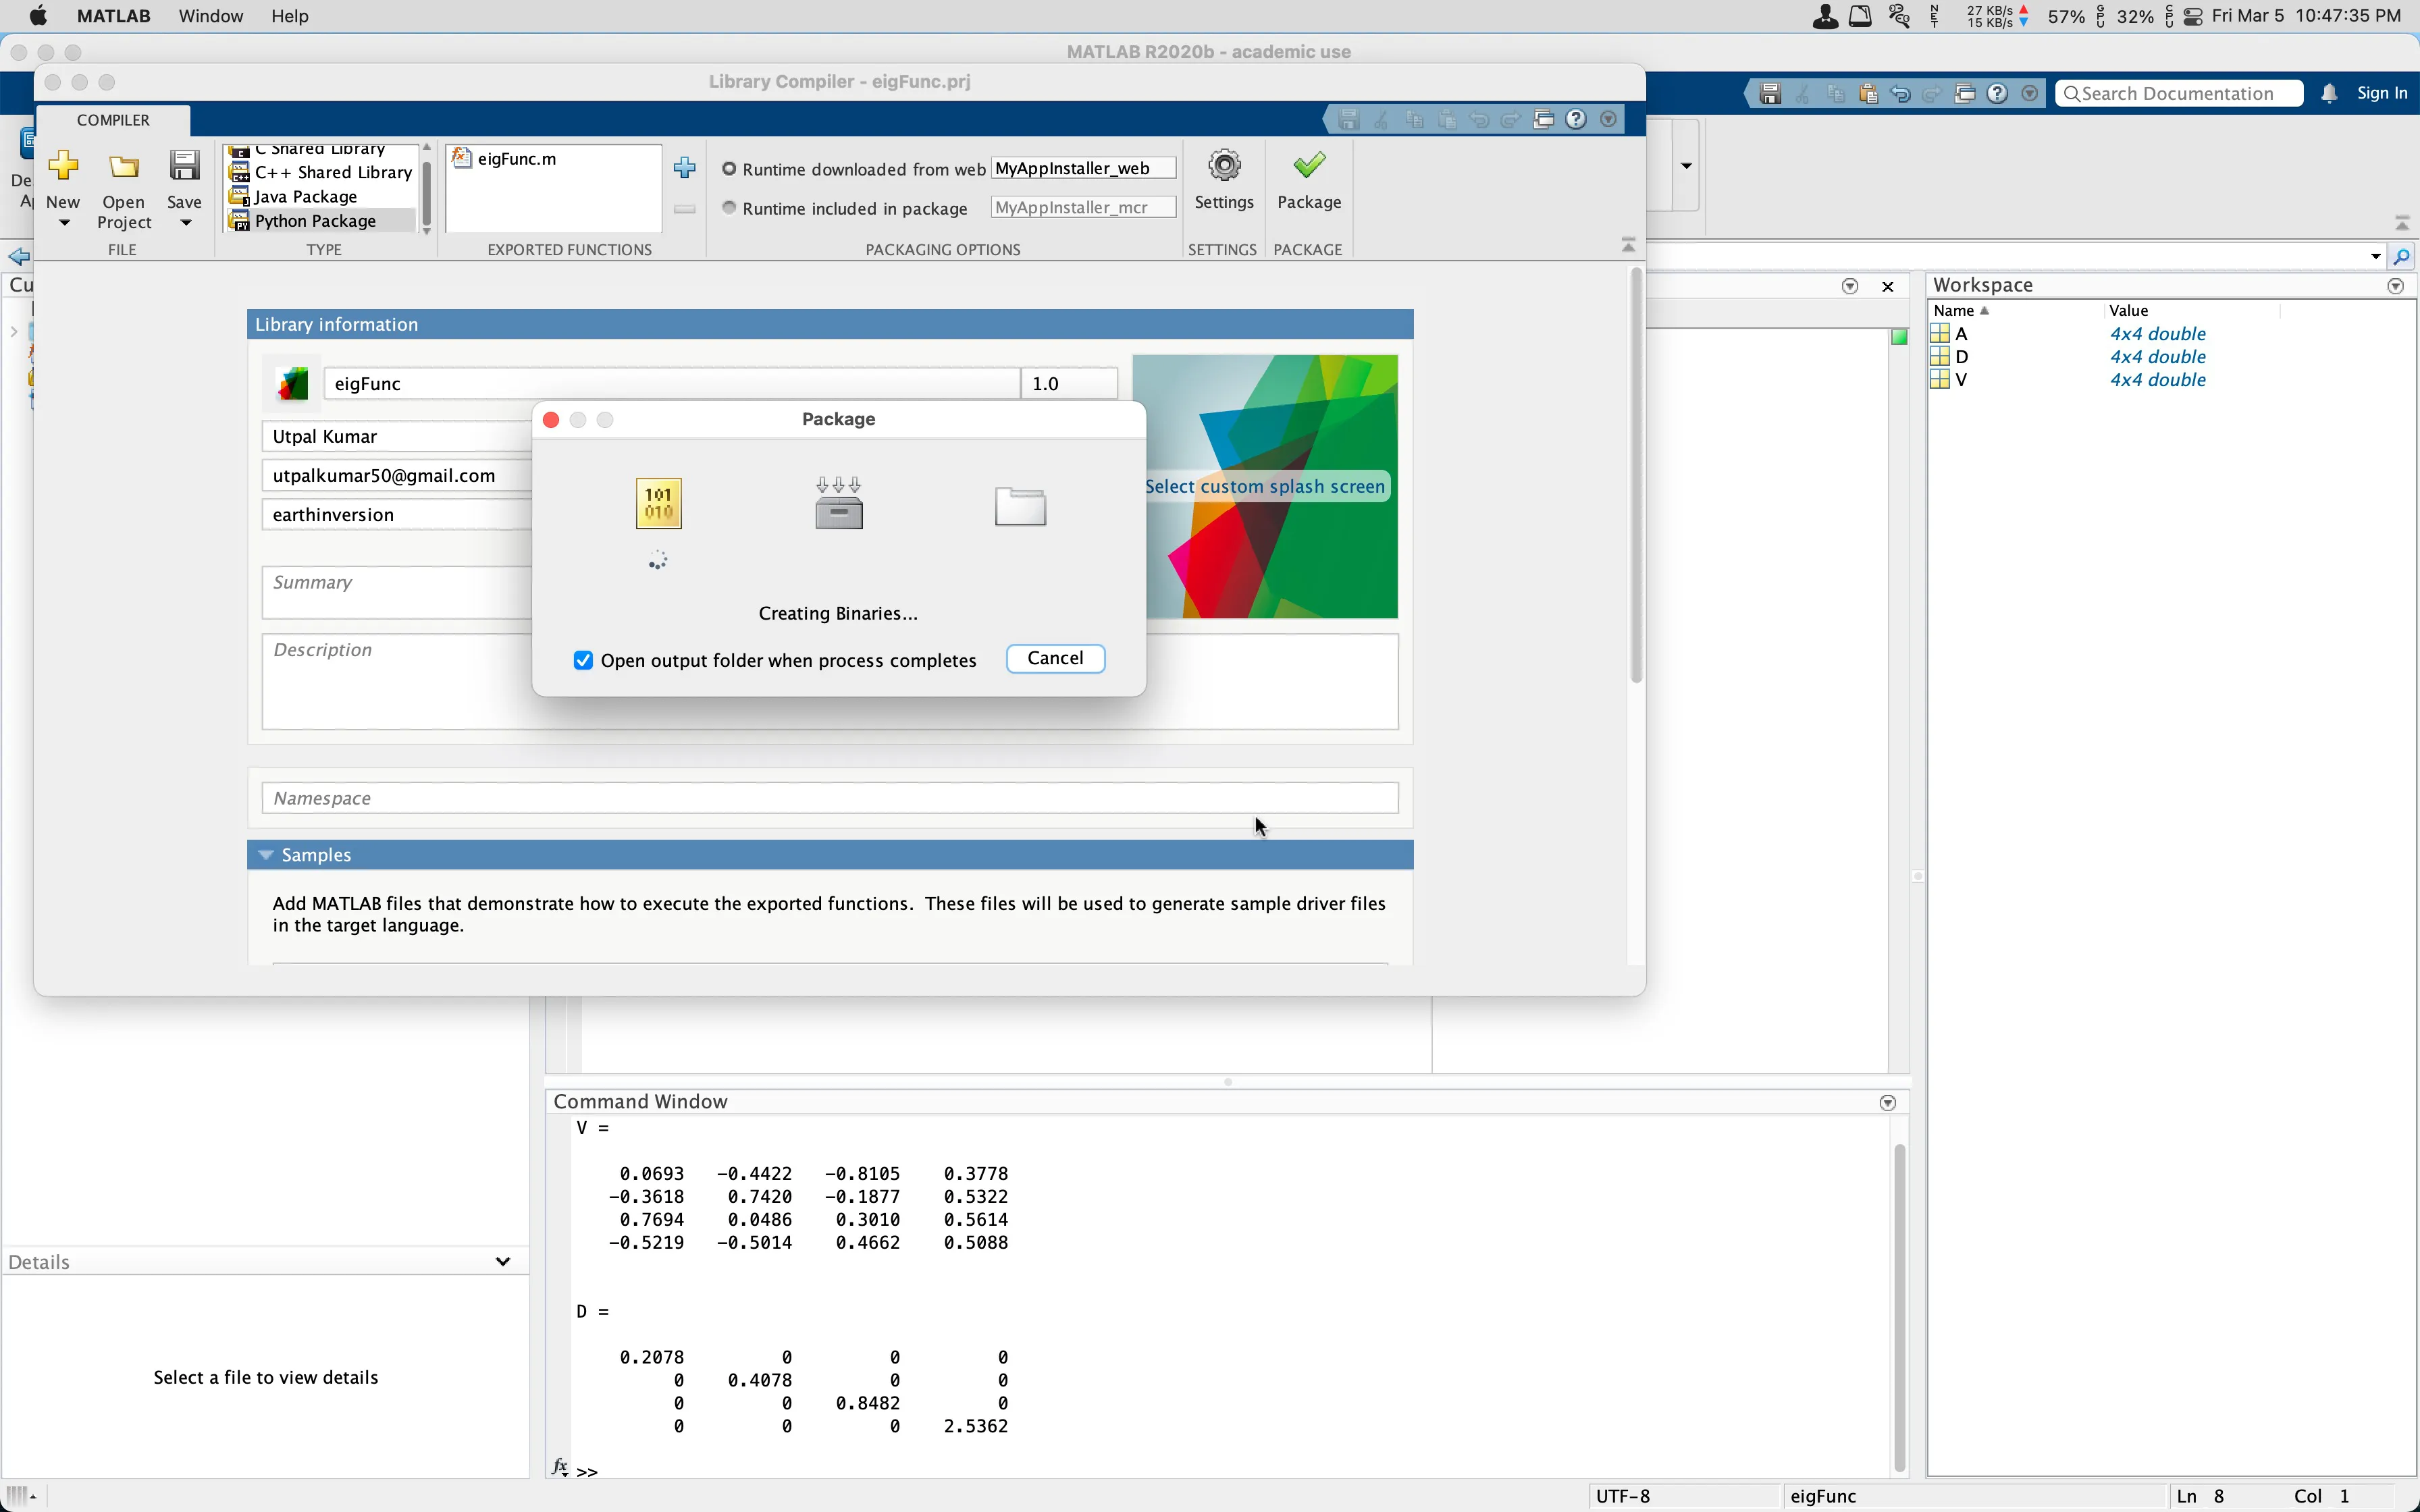Click the Open Project folder icon
The width and height of the screenshot is (2420, 1512).
point(124,166)
